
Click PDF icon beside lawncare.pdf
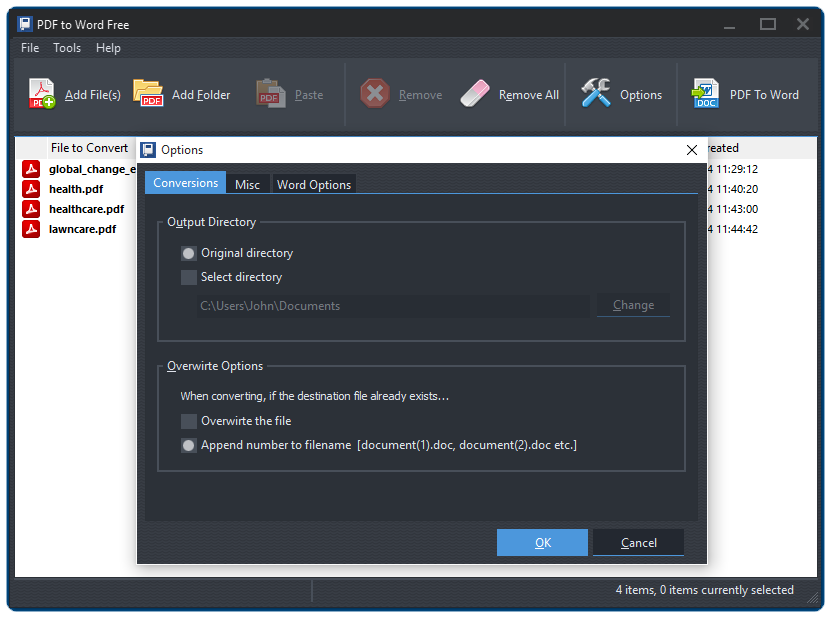coord(31,229)
